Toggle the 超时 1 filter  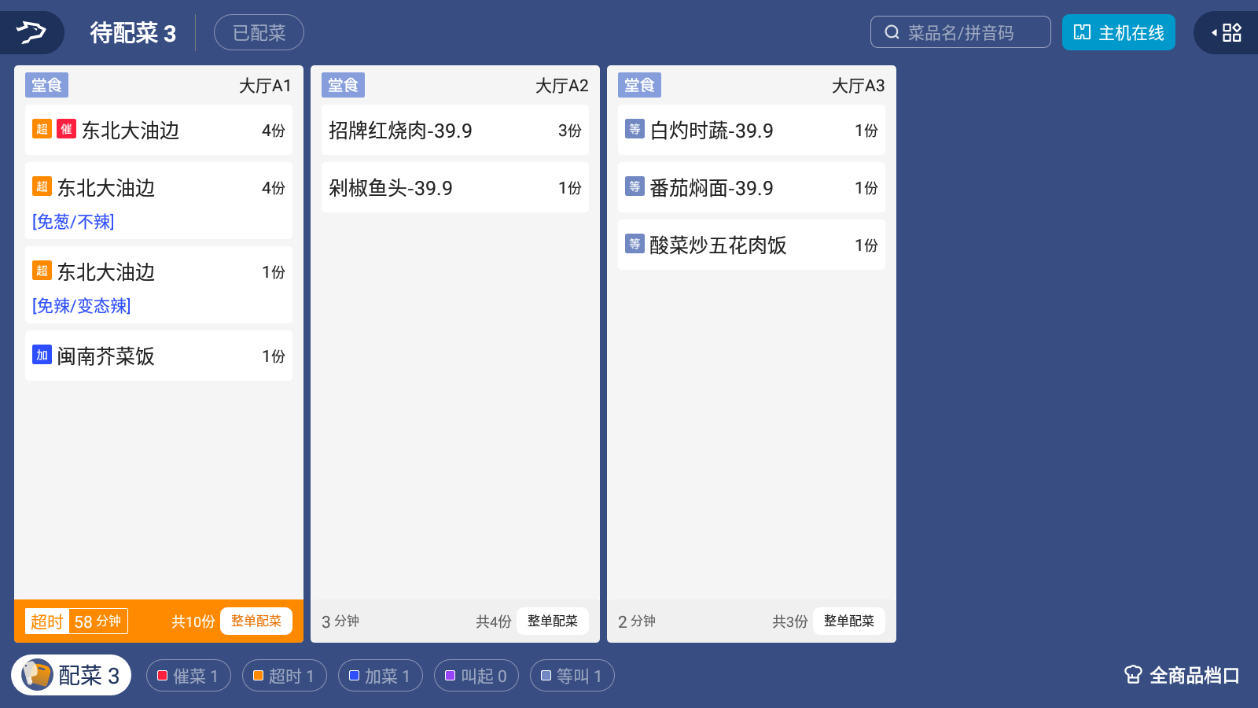[284, 676]
